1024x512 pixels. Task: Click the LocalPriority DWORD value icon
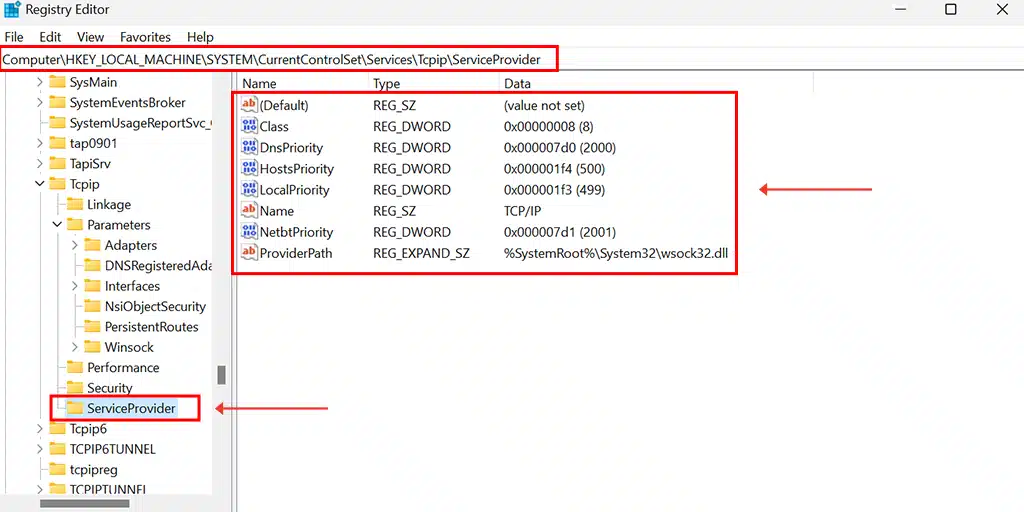[249, 189]
